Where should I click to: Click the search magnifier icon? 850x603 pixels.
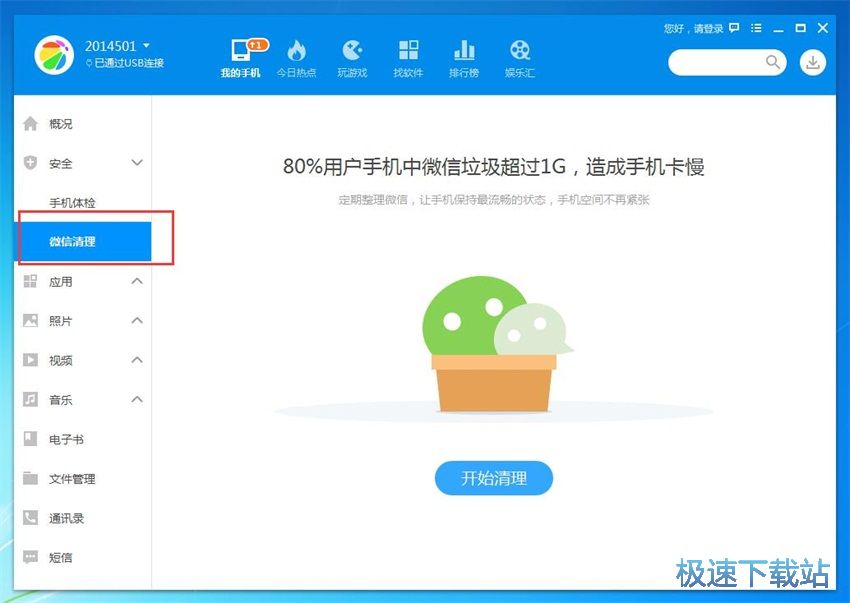pos(773,62)
